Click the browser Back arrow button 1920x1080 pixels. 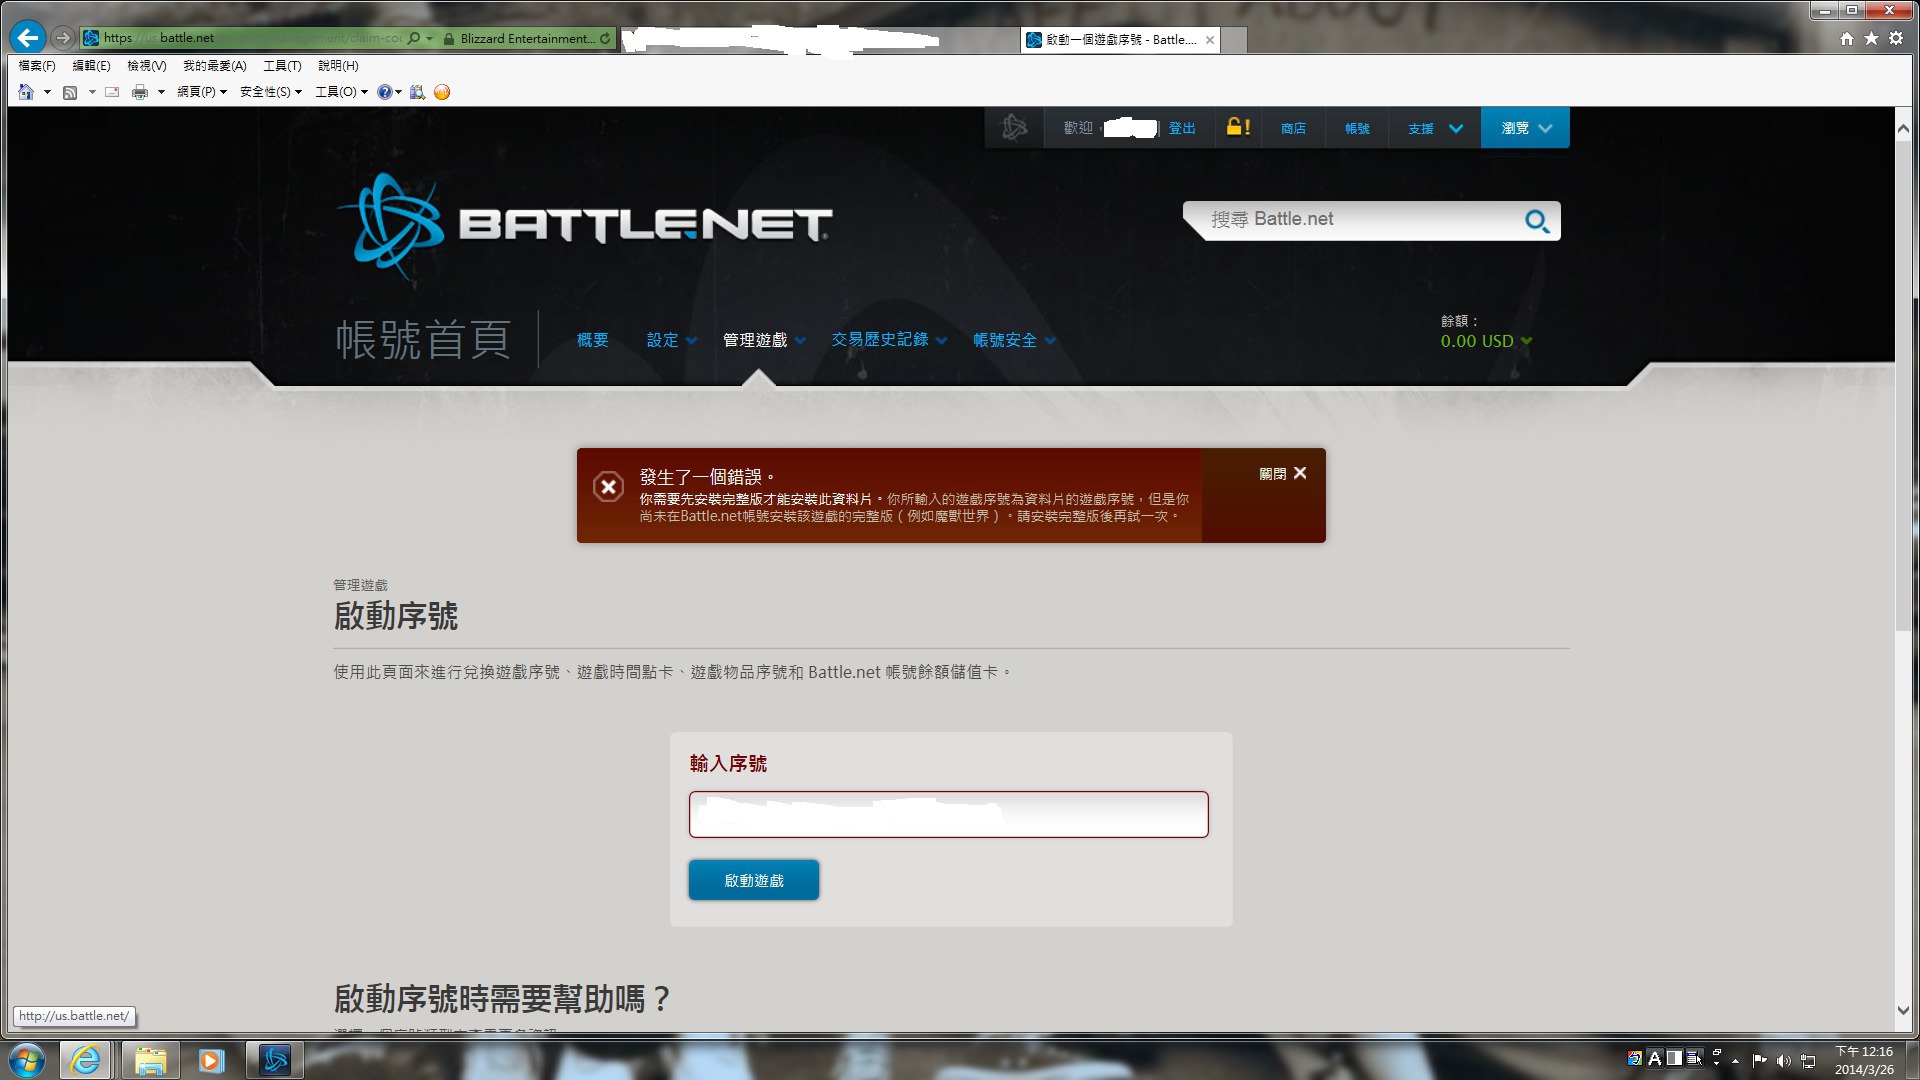click(x=27, y=38)
